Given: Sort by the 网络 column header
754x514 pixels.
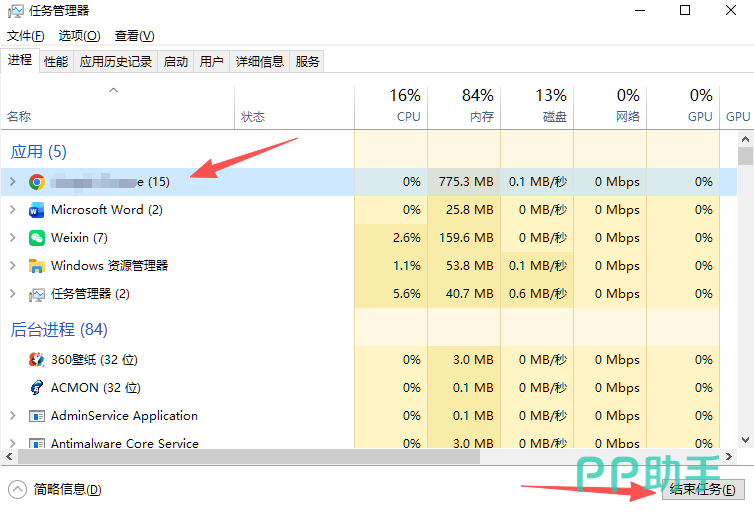Looking at the screenshot, I should (x=610, y=108).
